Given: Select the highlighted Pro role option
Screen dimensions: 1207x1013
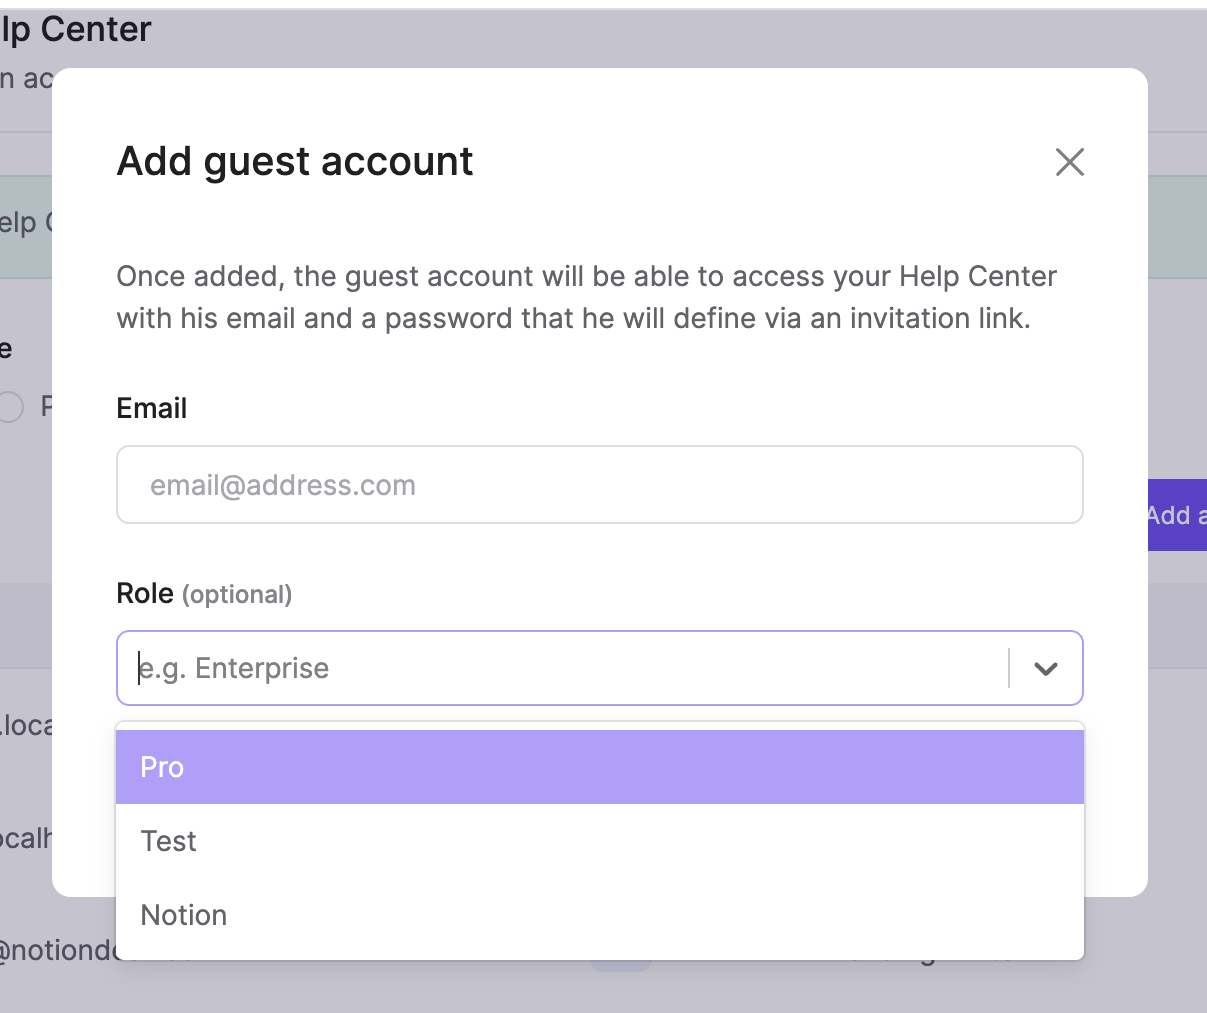Looking at the screenshot, I should tap(600, 767).
